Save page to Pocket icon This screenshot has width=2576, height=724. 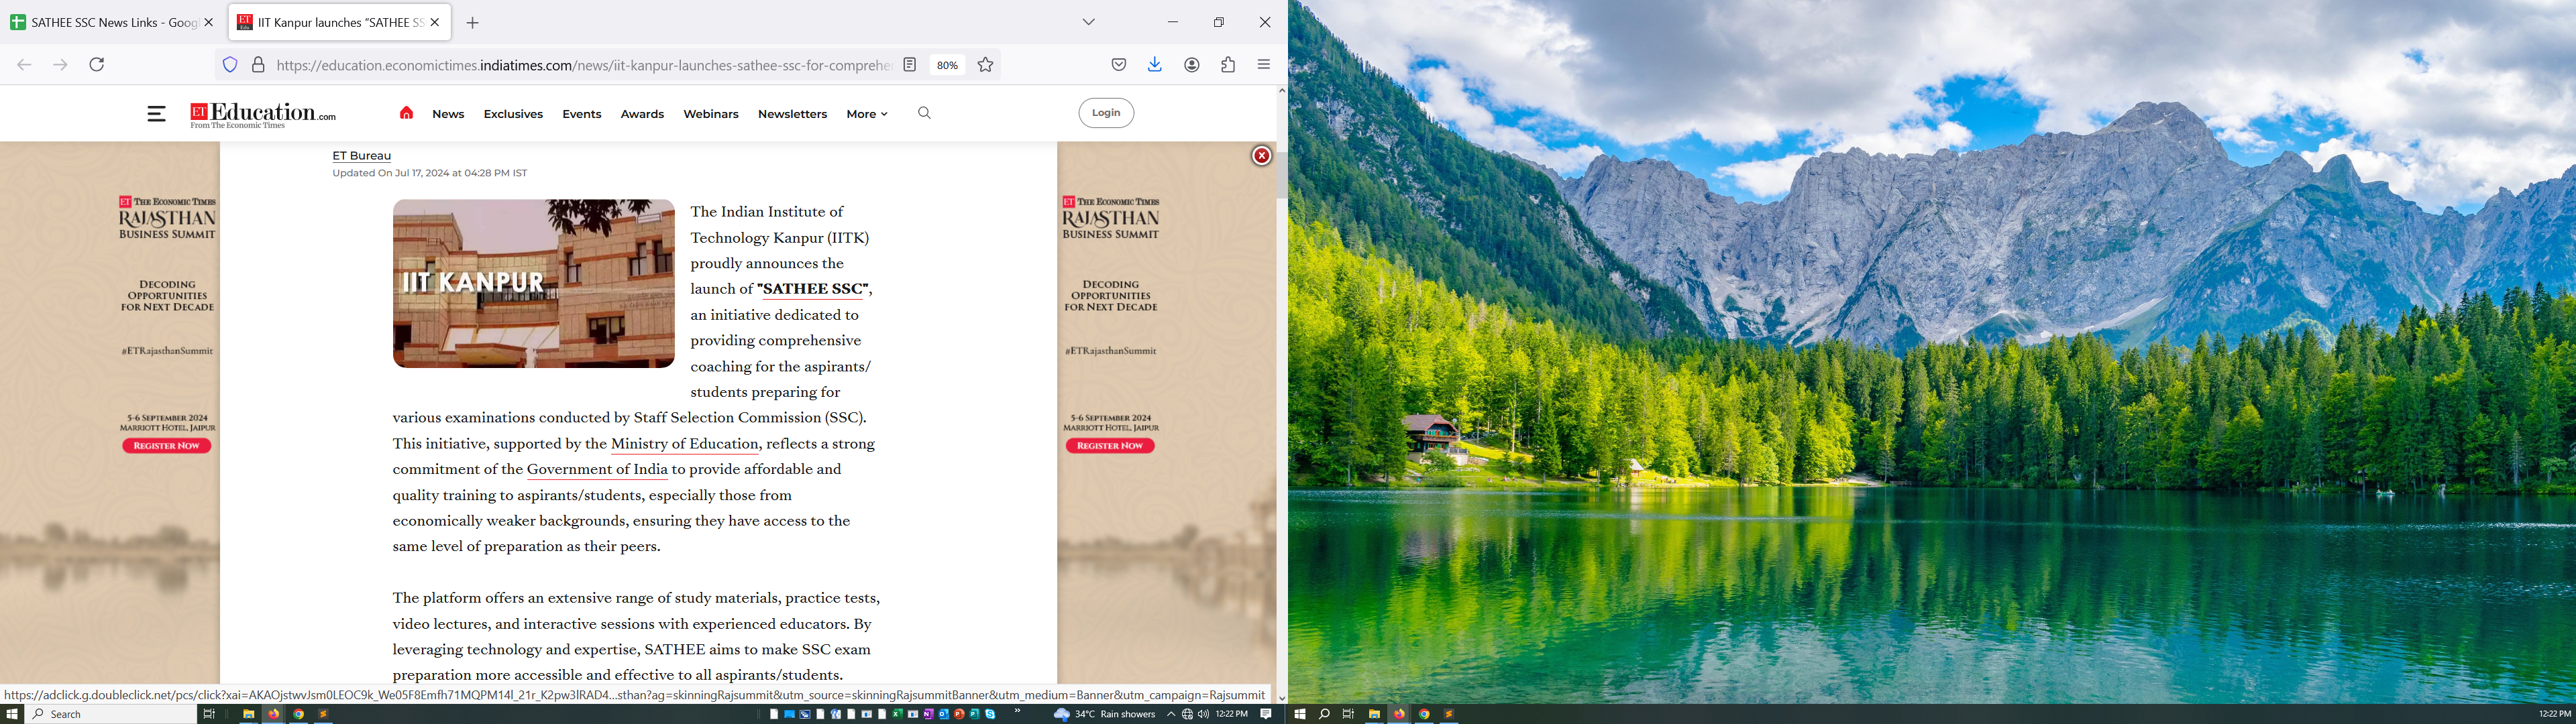(x=1119, y=65)
